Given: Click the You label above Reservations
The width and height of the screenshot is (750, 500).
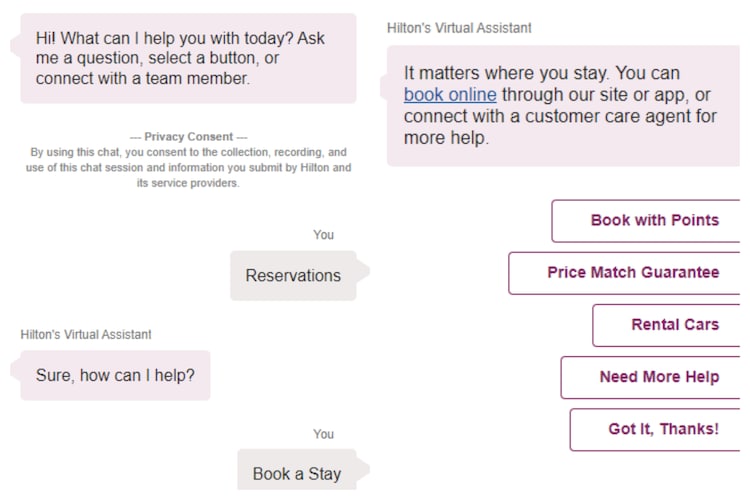Looking at the screenshot, I should 323,235.
